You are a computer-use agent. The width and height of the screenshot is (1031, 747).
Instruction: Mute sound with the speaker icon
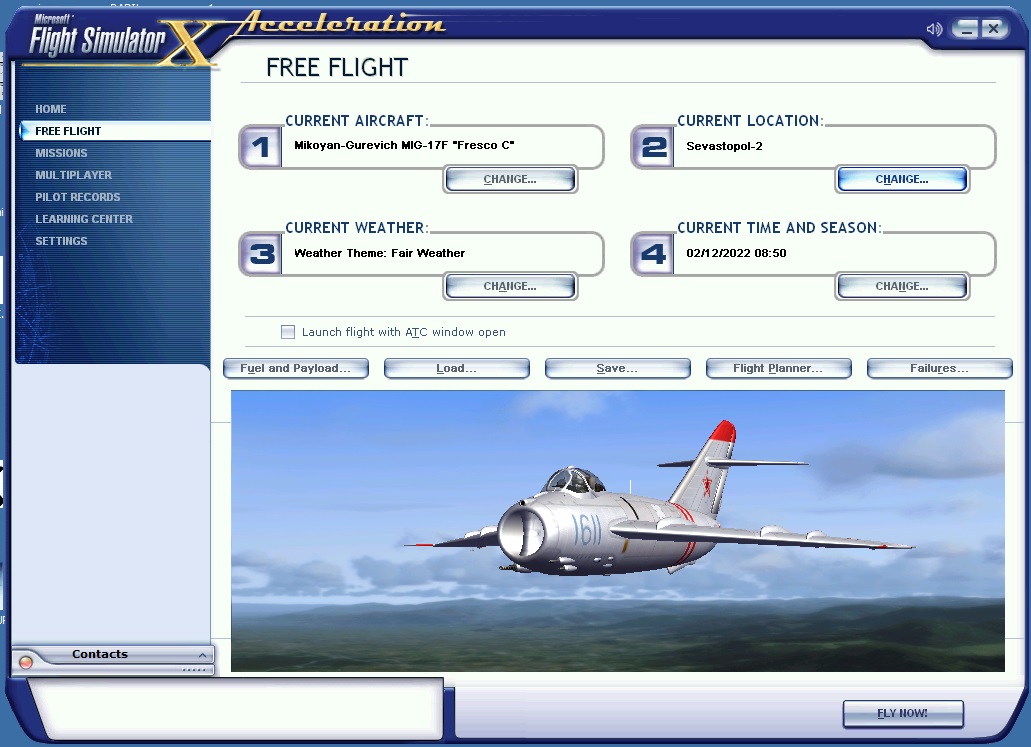point(934,29)
